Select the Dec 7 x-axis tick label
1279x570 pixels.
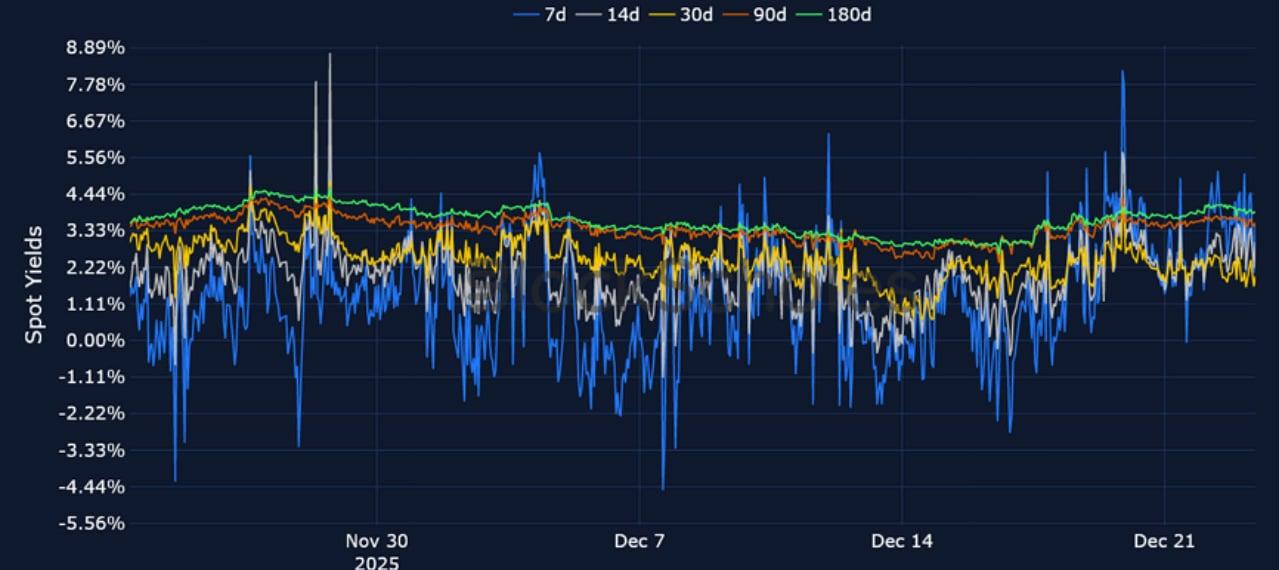[x=639, y=541]
